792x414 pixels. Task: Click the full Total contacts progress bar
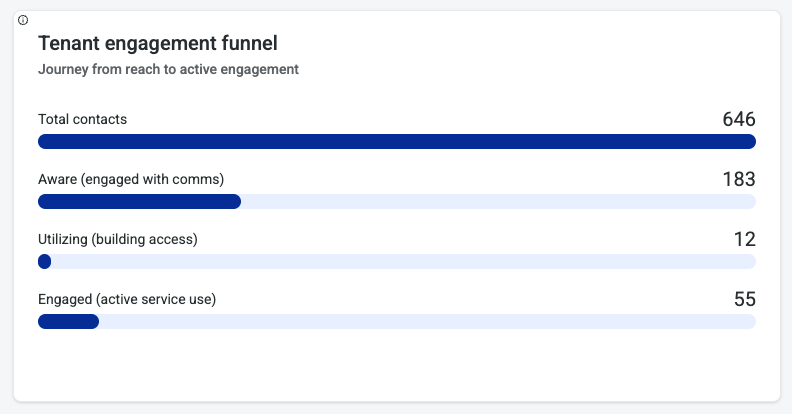tap(396, 142)
